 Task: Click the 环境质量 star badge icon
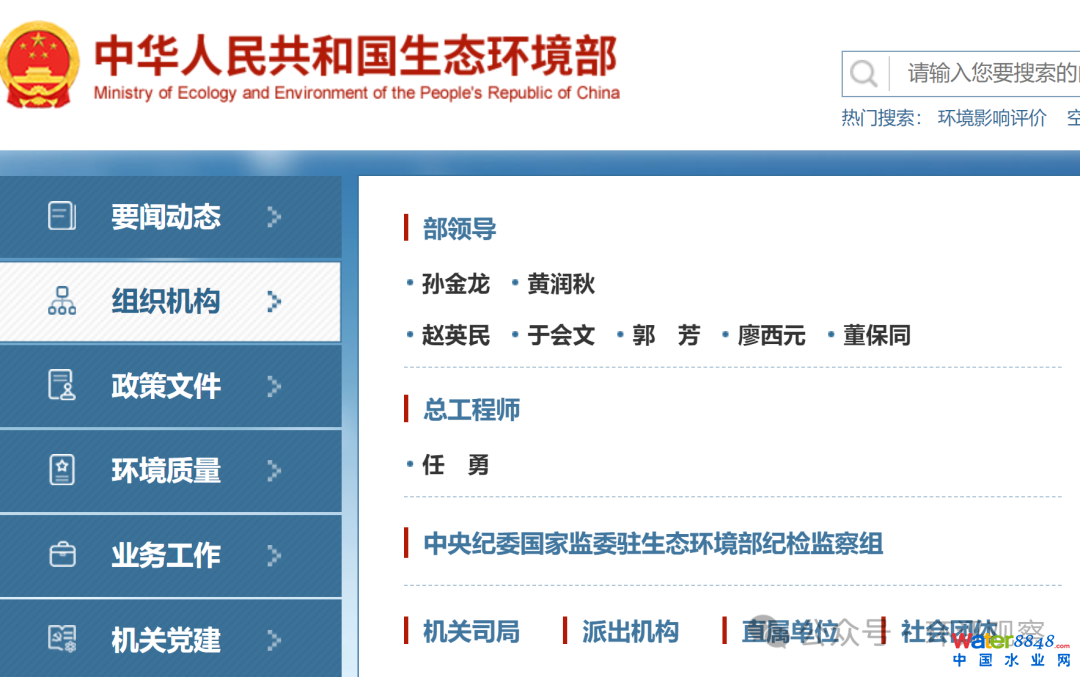pos(62,470)
